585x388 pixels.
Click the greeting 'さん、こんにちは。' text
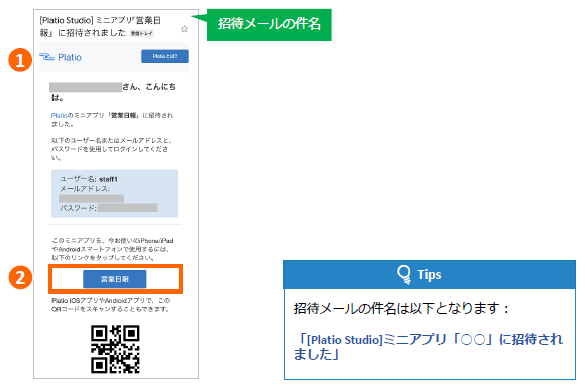[x=113, y=92]
